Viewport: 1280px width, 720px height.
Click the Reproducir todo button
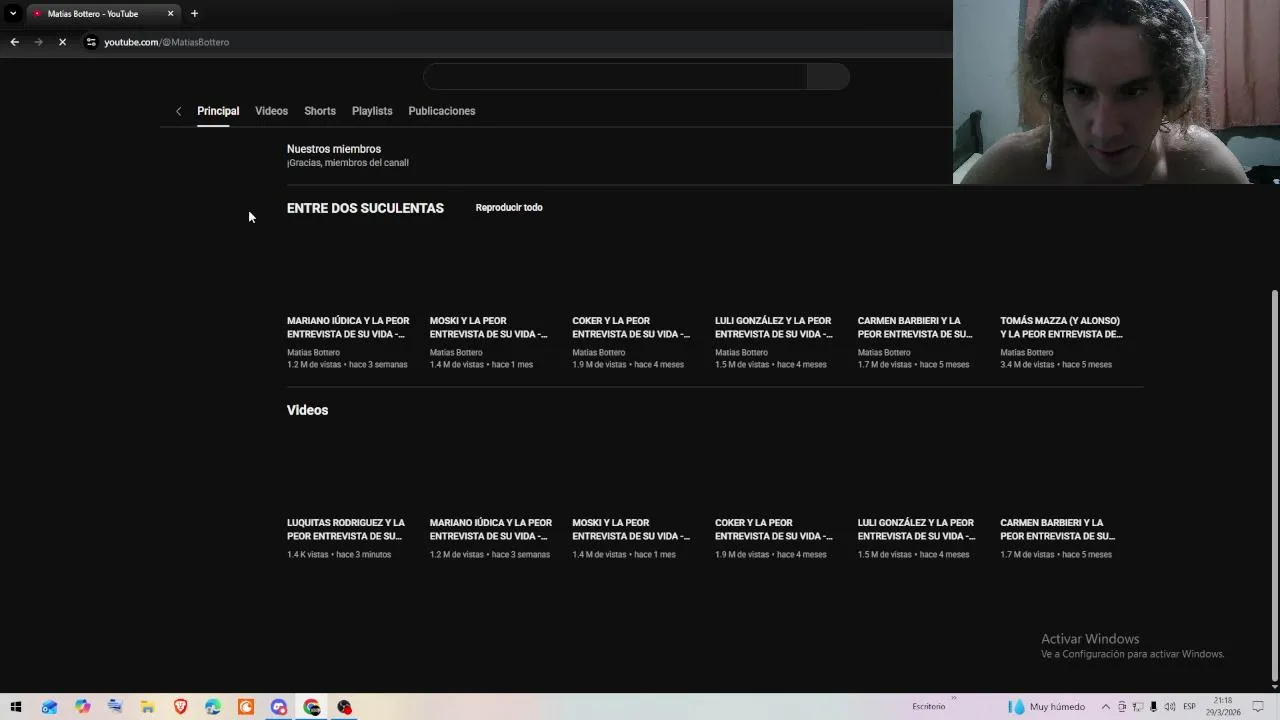(509, 207)
